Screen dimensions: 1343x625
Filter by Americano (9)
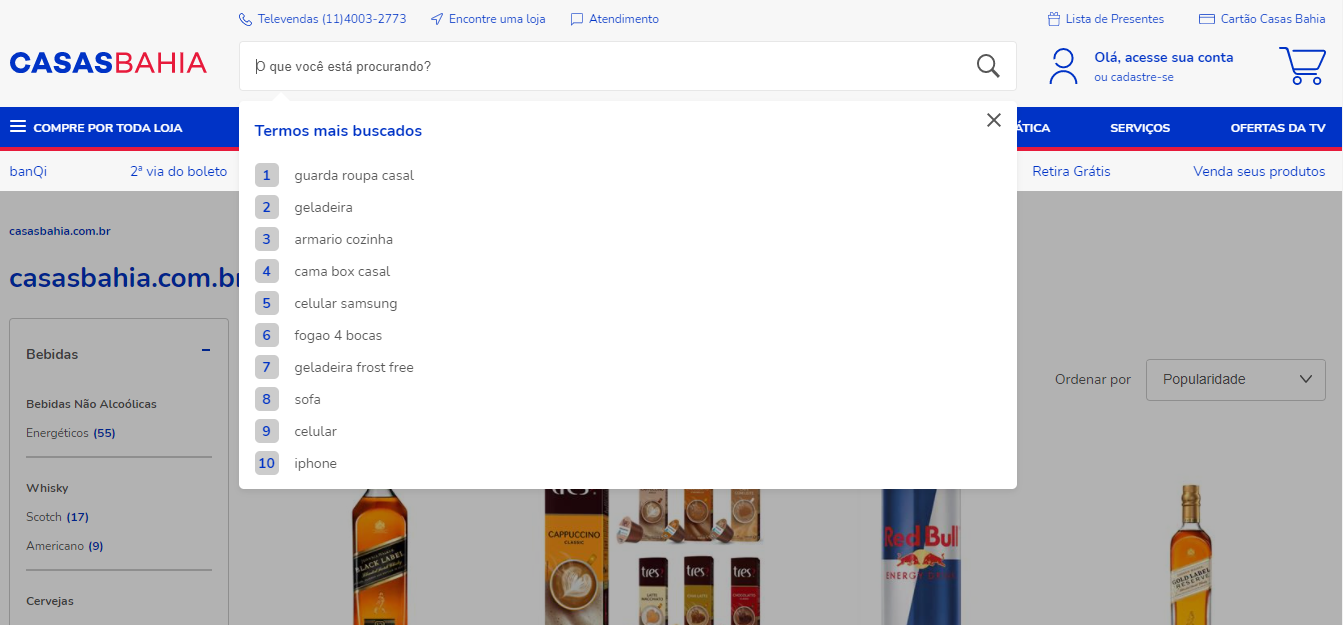[x=64, y=546]
